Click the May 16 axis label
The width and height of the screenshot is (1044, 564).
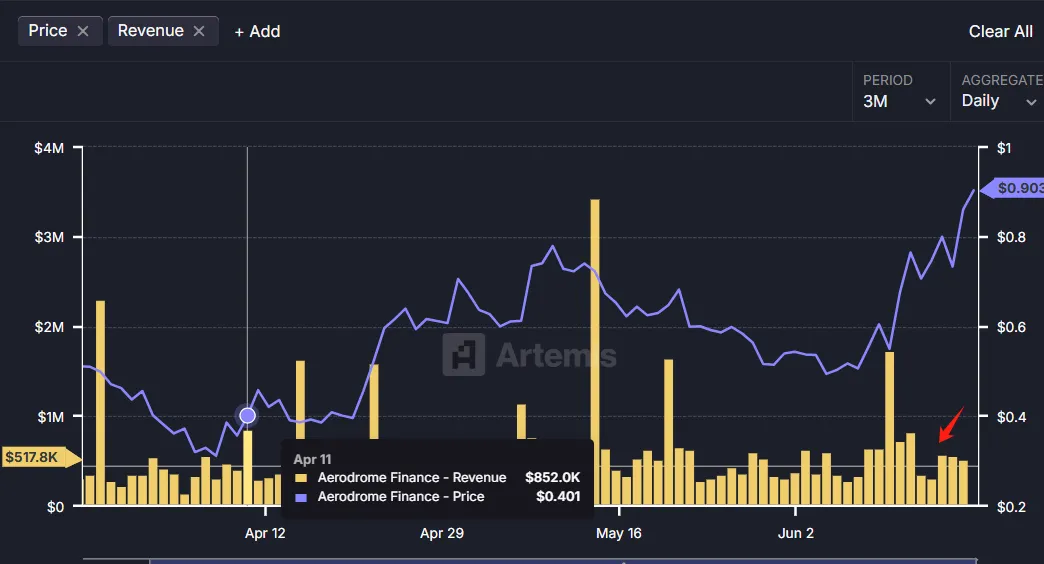pos(619,533)
